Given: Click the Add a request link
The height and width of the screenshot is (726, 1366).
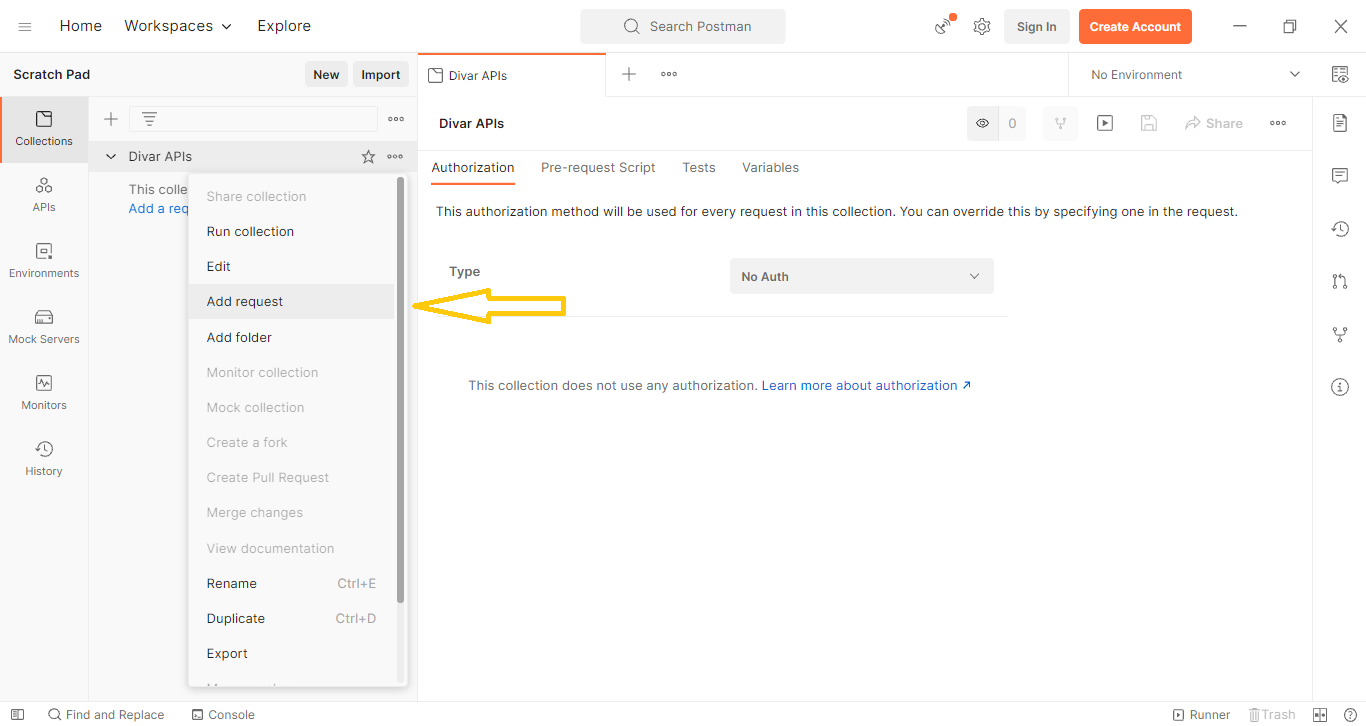Looking at the screenshot, I should click(159, 208).
